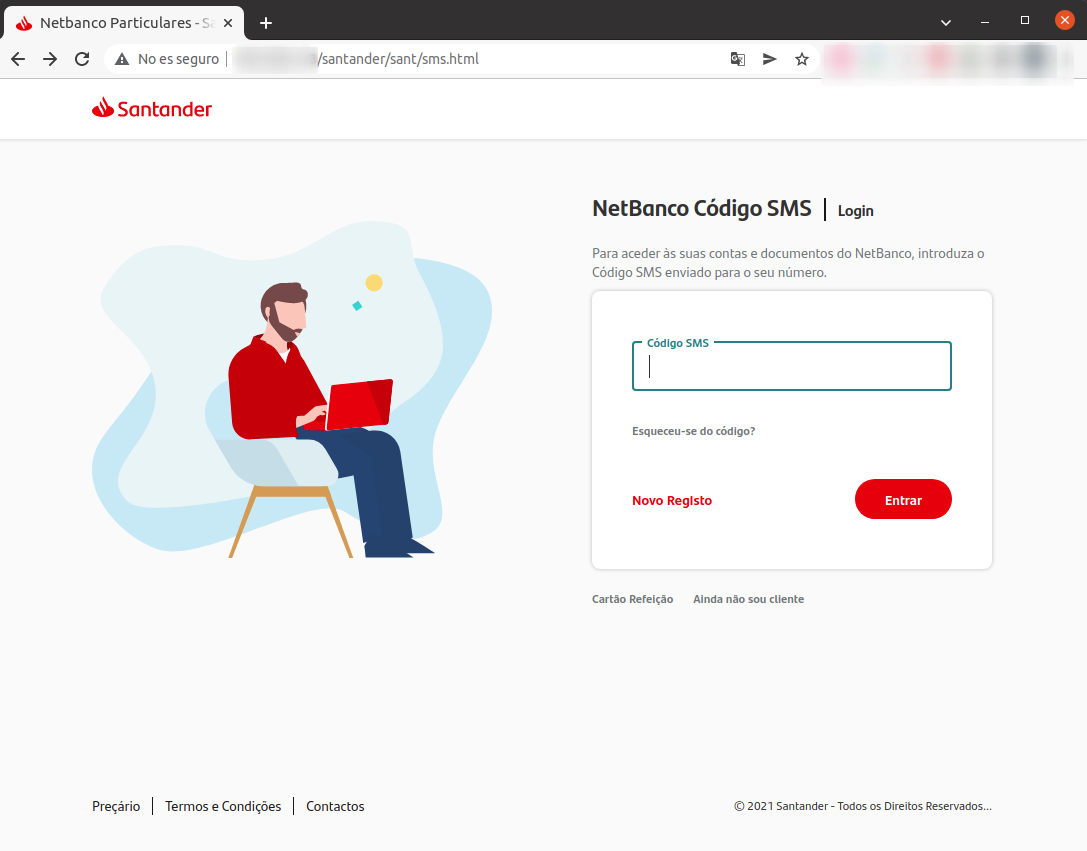Image resolution: width=1087 pixels, height=851 pixels.
Task: Minimize the browser window
Action: (985, 22)
